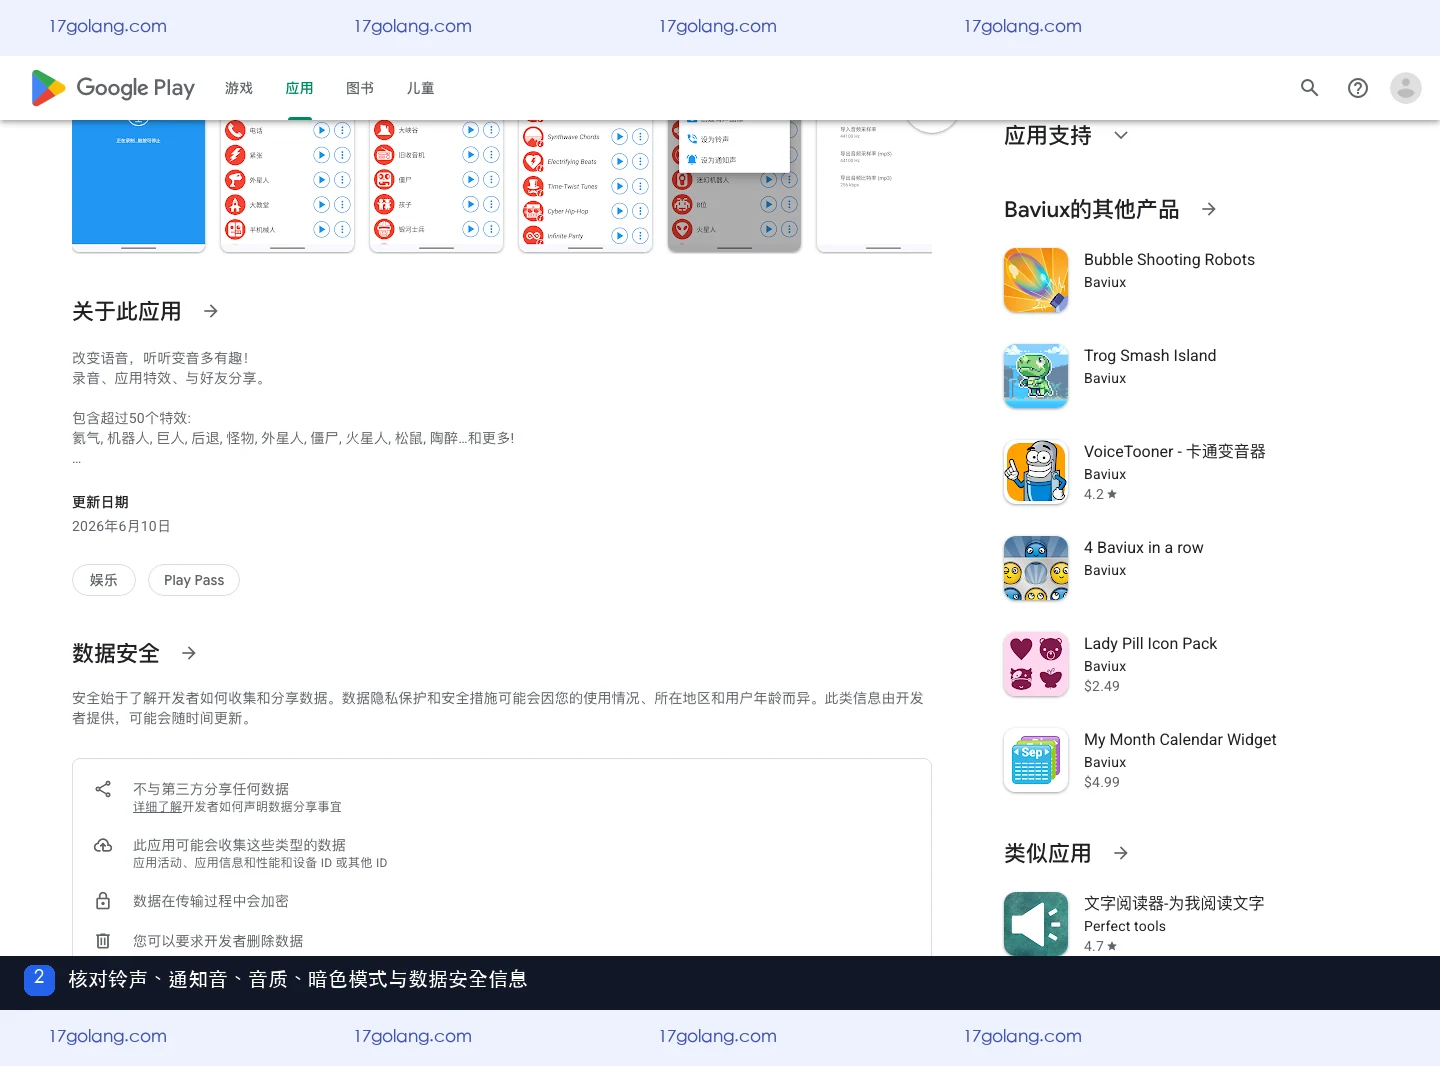The image size is (1440, 1066).
Task: View the screenshot listing Synthwave Chords
Action: click(x=586, y=186)
